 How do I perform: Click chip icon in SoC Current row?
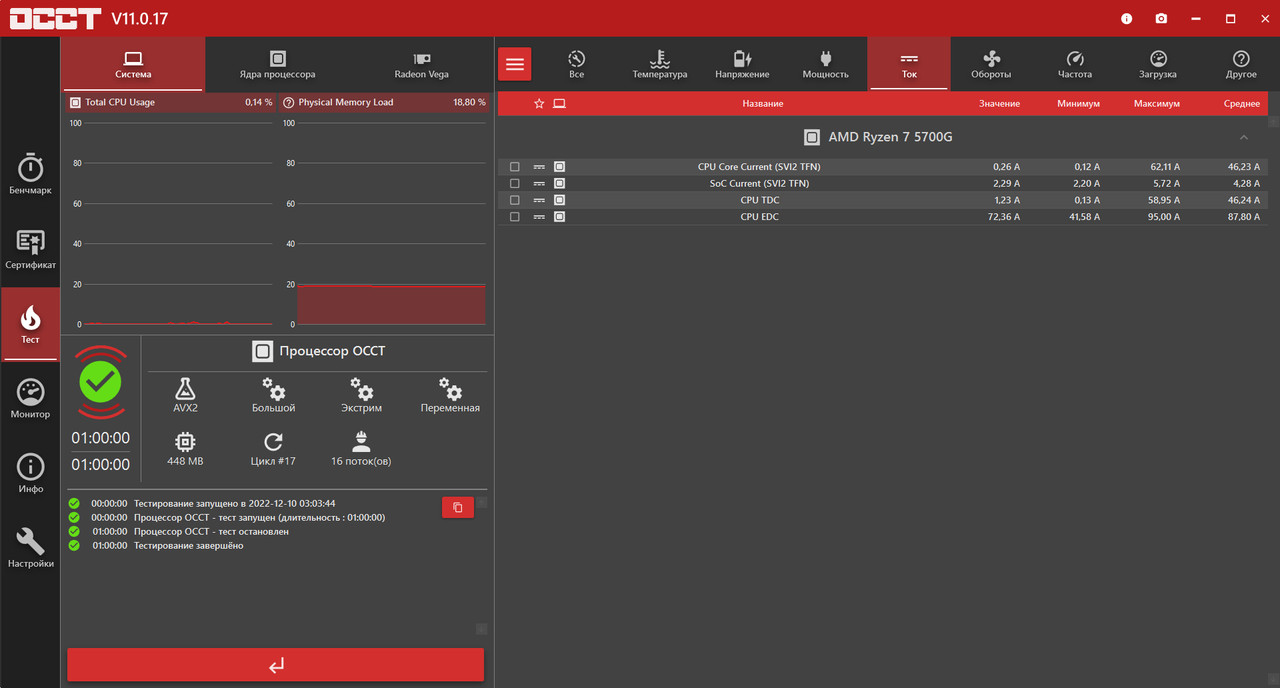559,184
